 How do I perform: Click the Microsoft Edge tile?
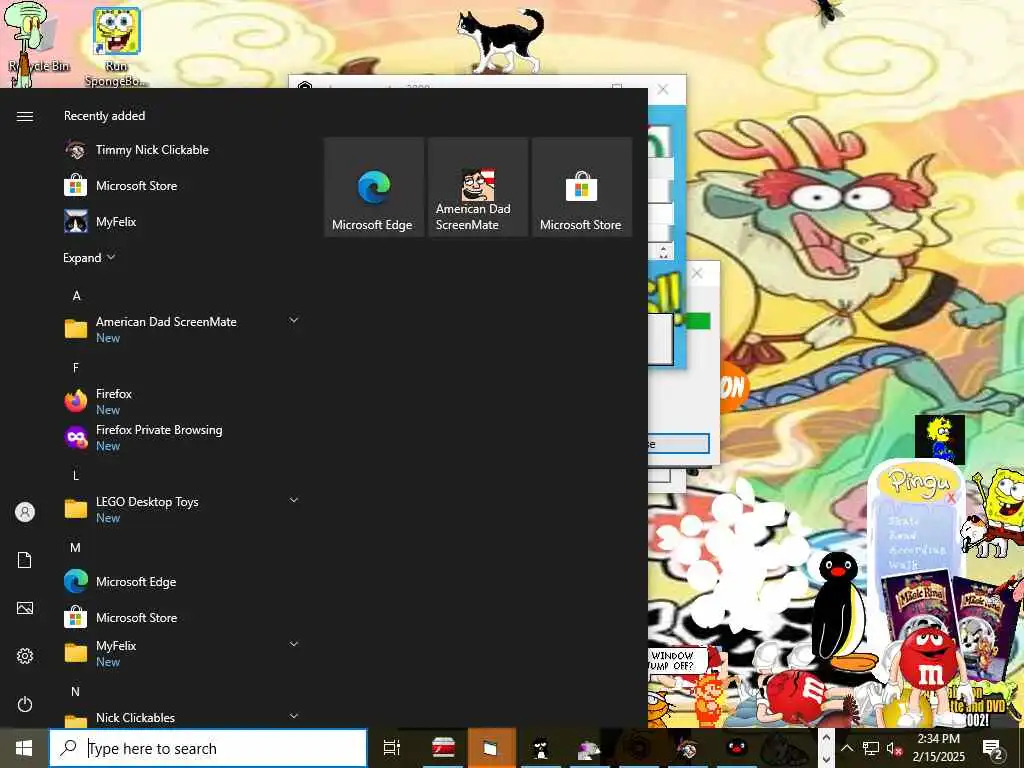click(x=374, y=187)
